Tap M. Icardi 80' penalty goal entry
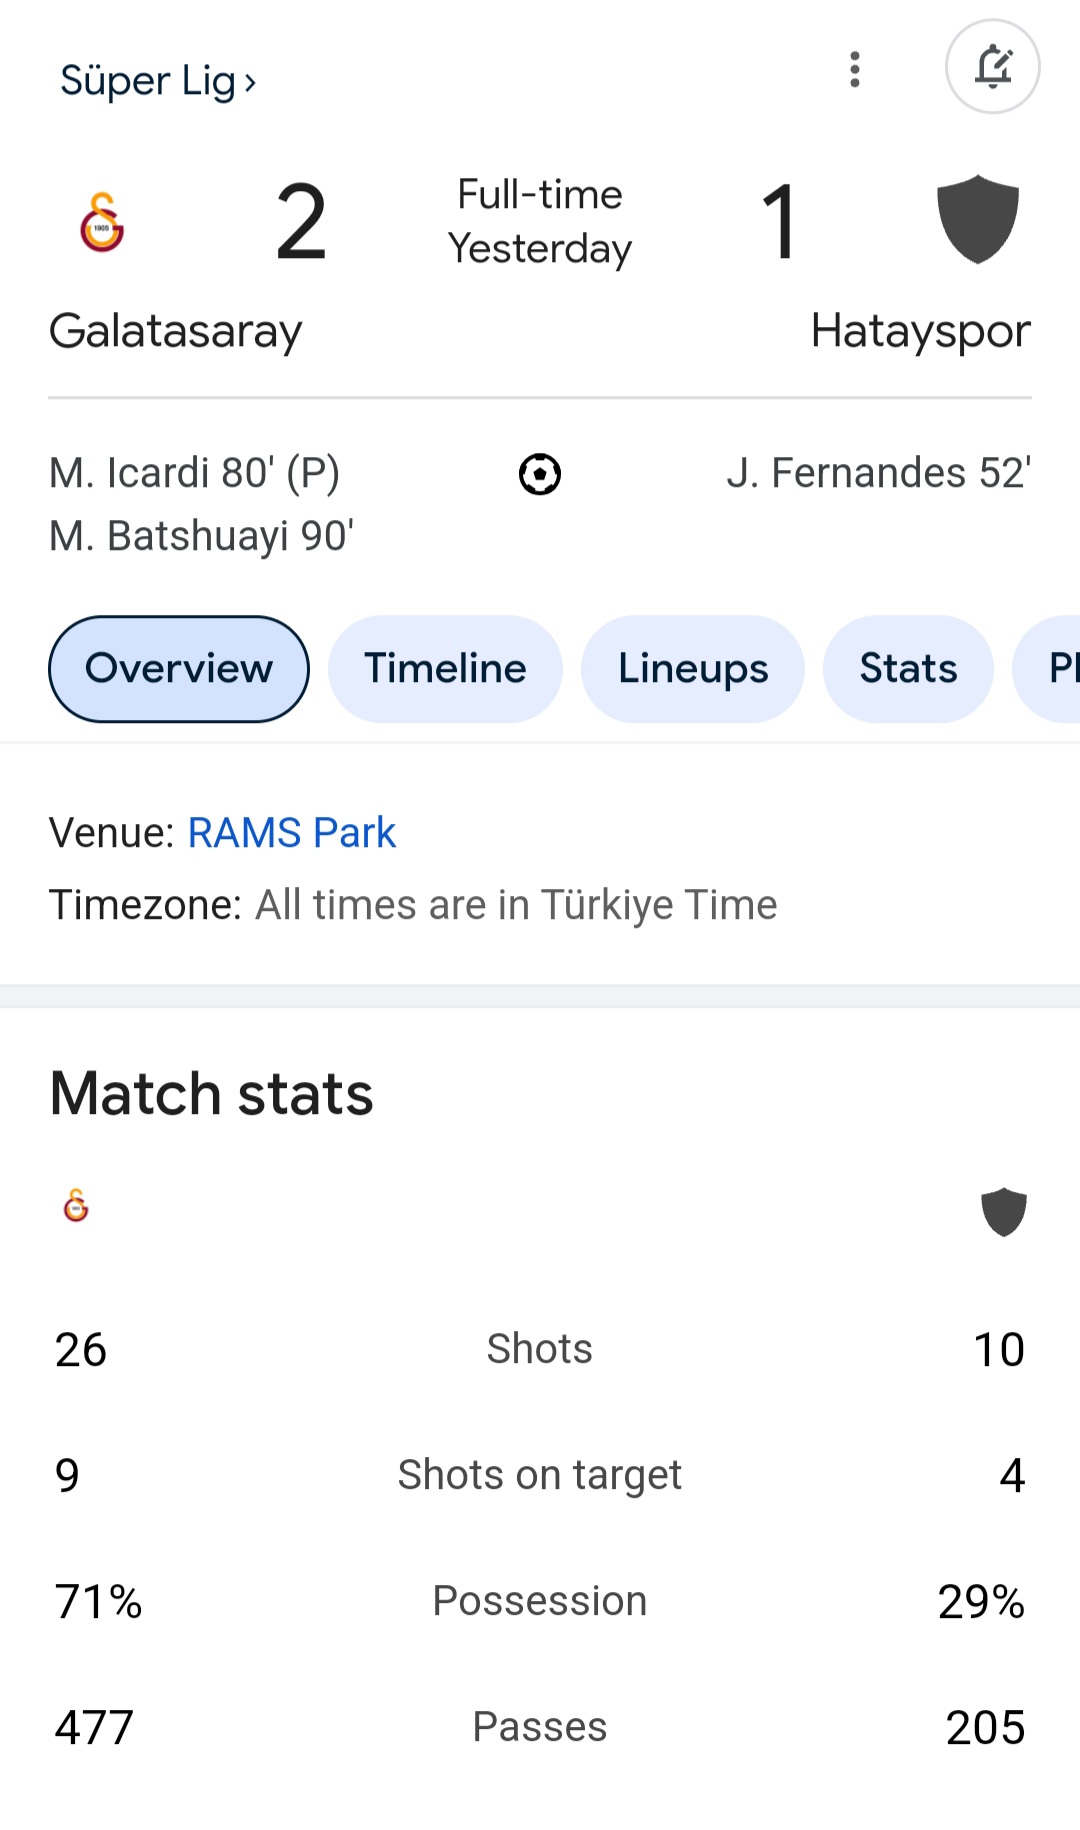 click(x=195, y=473)
